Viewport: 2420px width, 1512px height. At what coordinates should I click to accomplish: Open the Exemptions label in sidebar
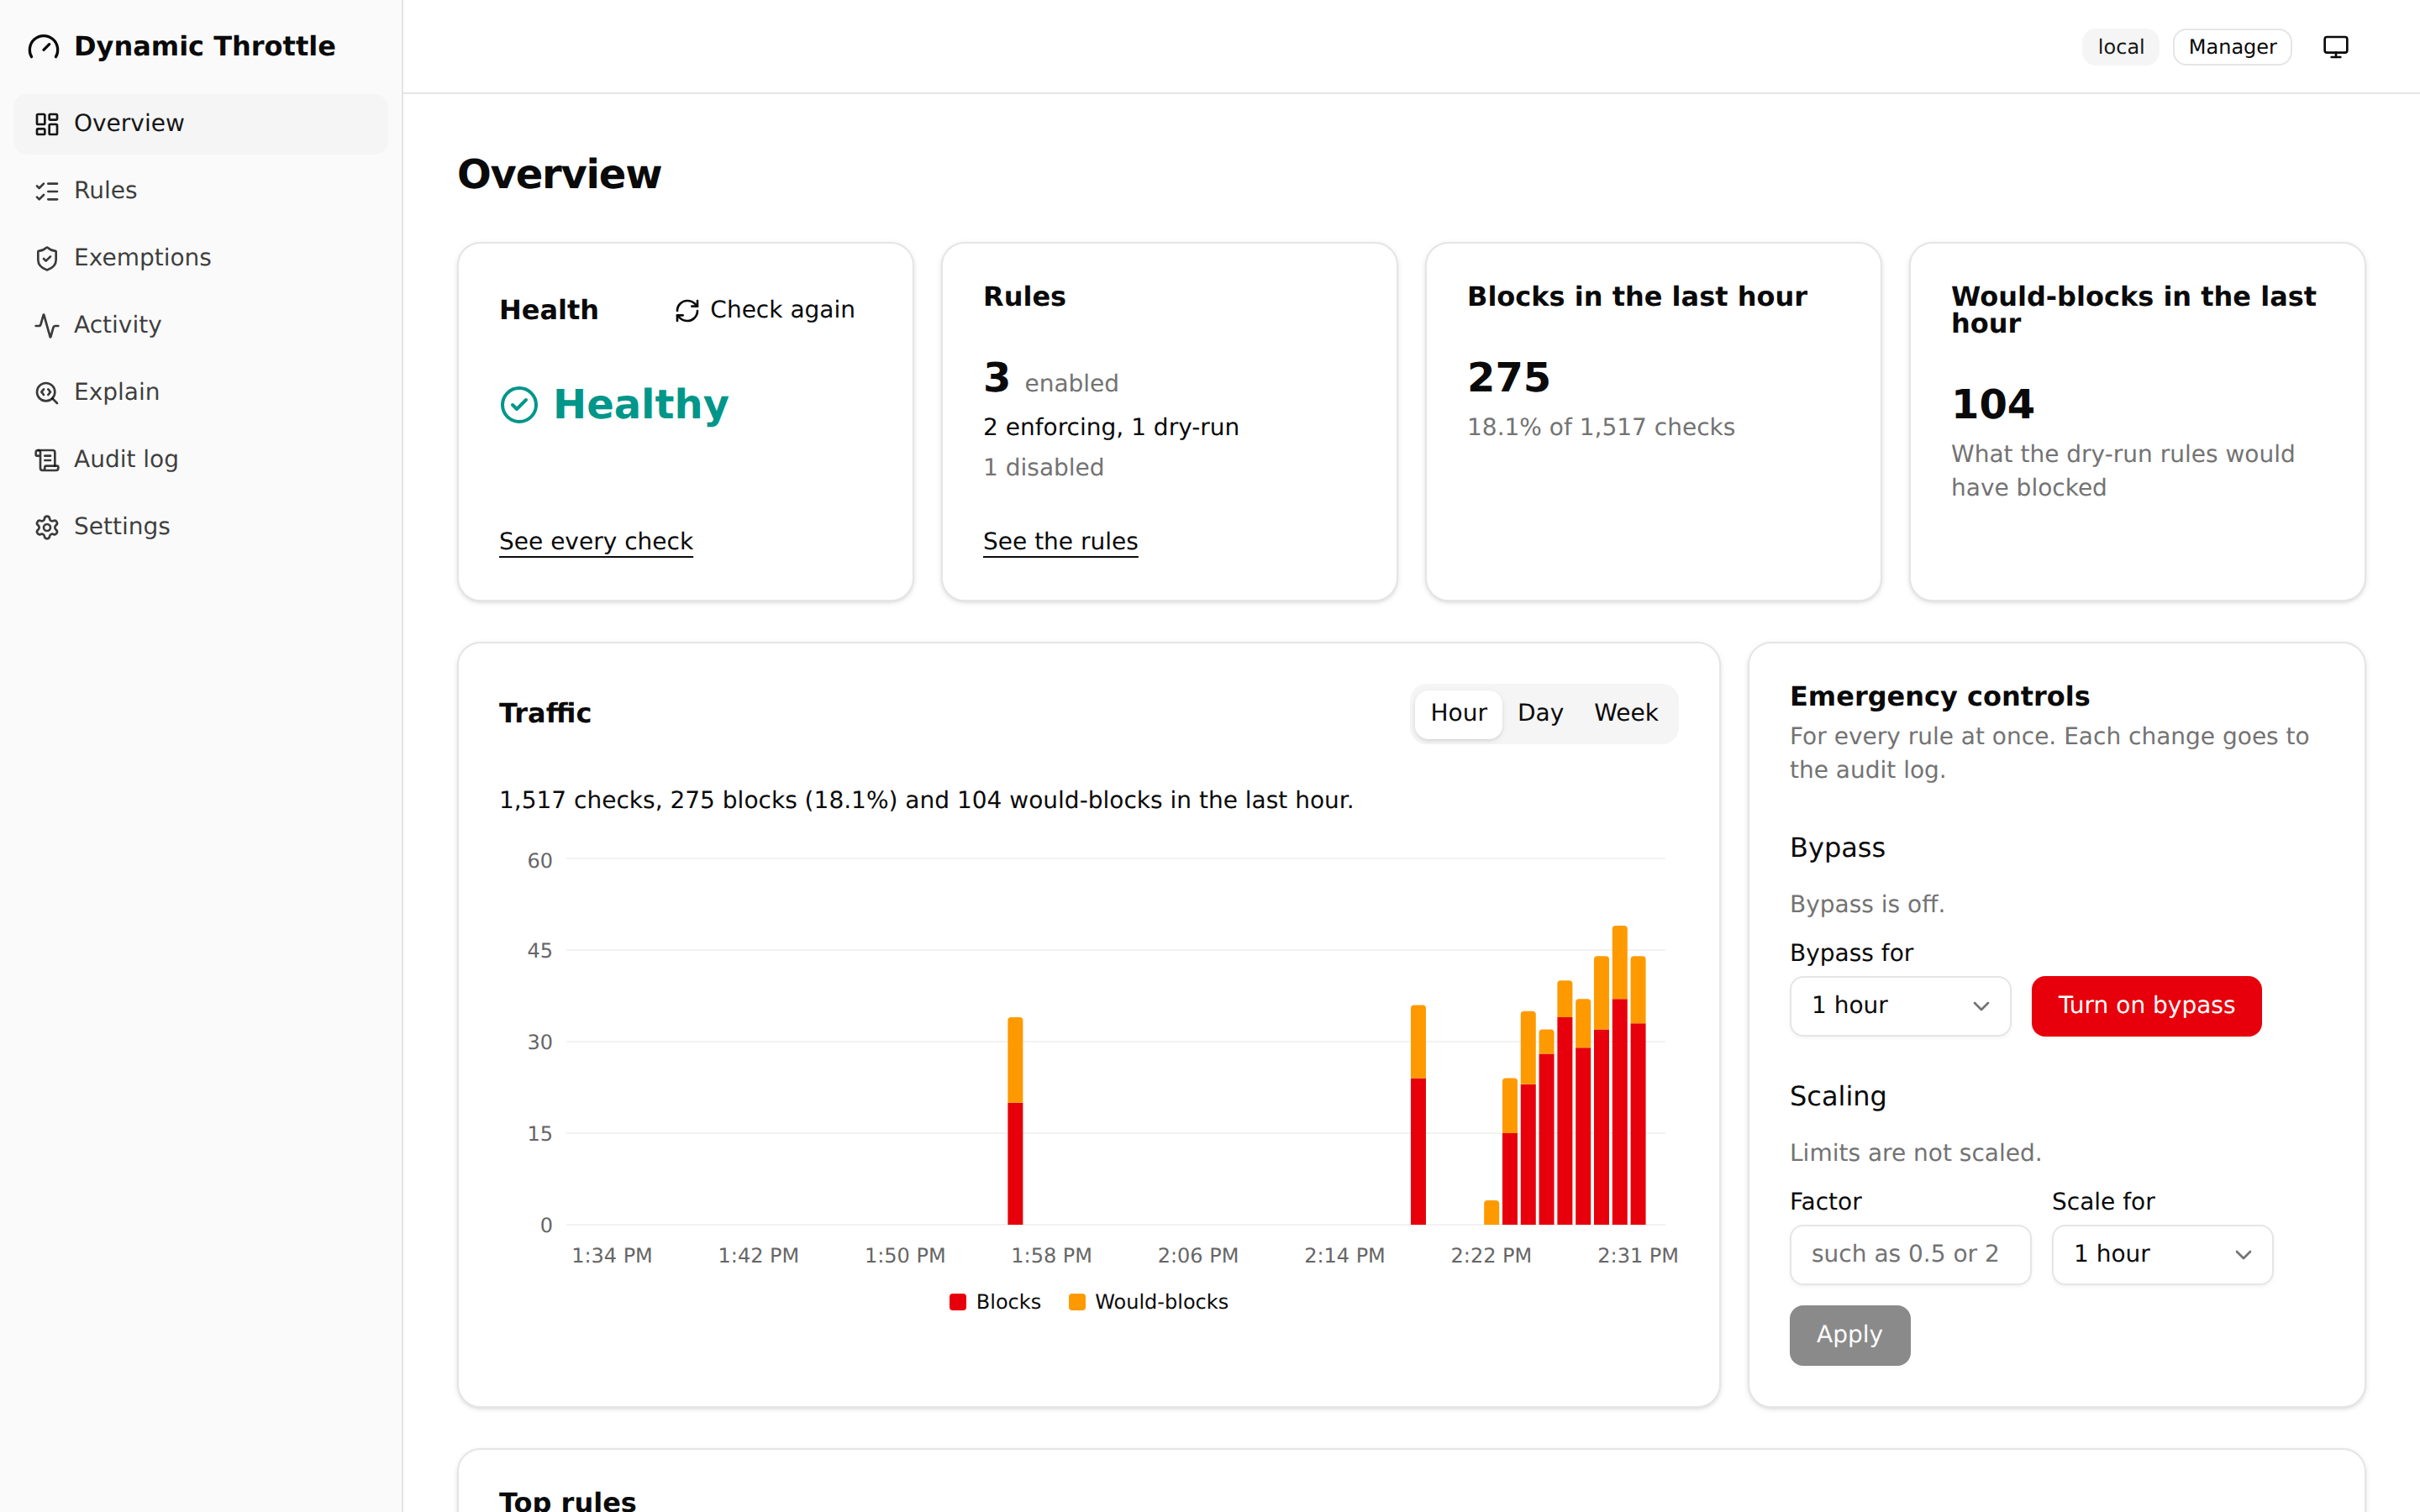tap(142, 257)
